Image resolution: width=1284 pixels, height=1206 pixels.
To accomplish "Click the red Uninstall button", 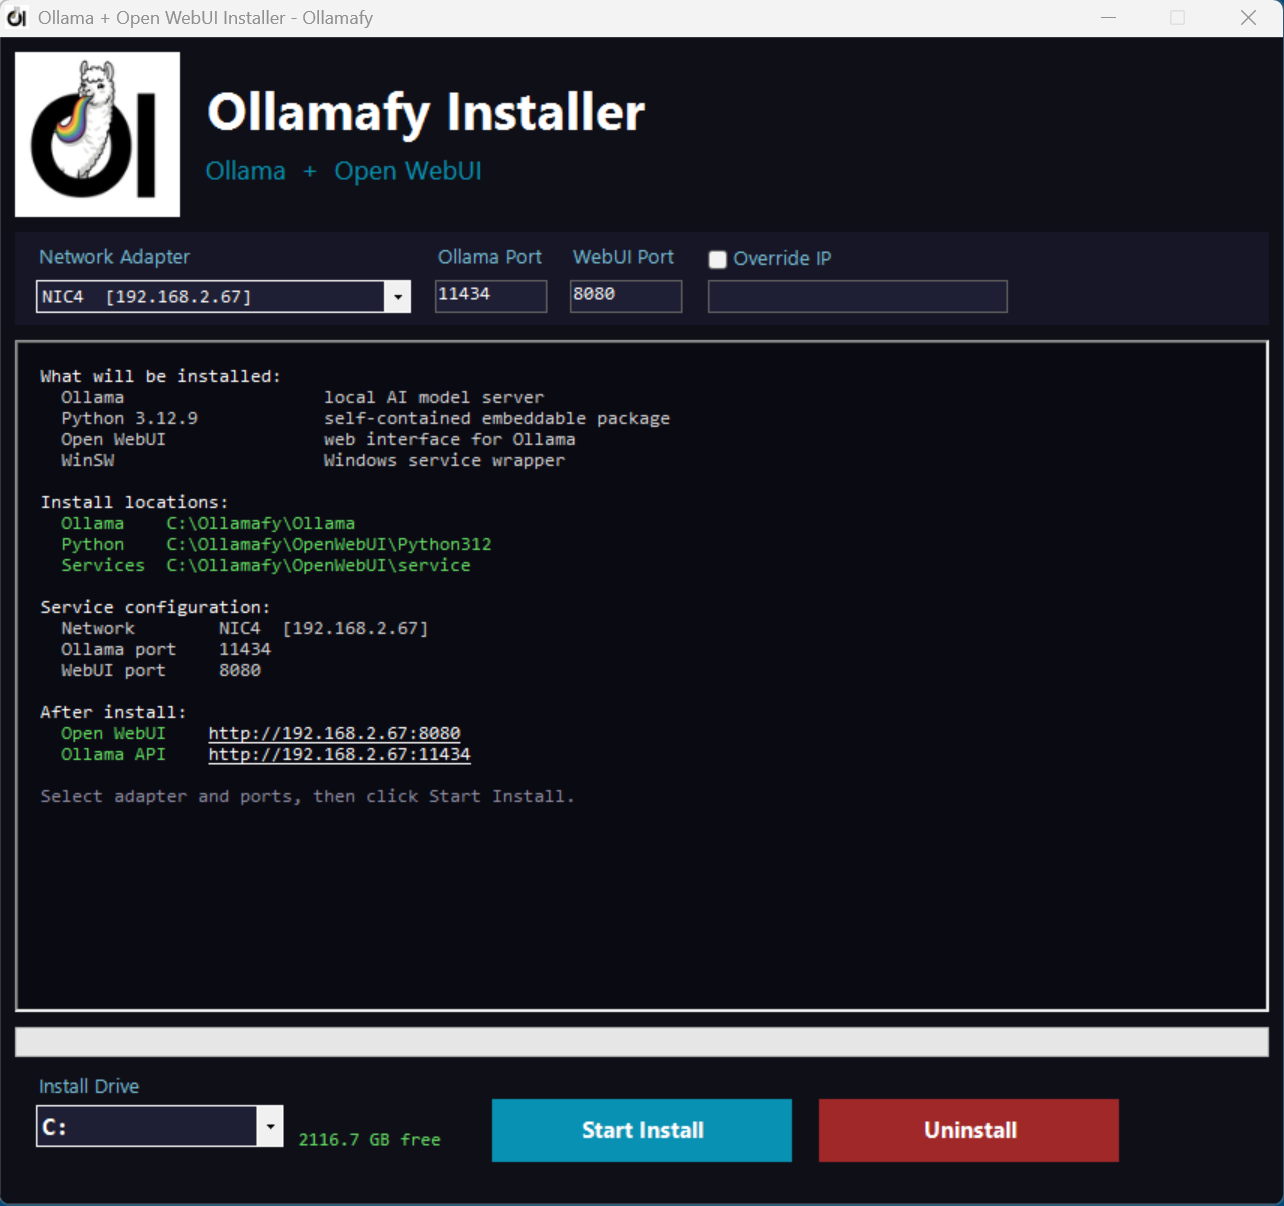I will pyautogui.click(x=969, y=1130).
